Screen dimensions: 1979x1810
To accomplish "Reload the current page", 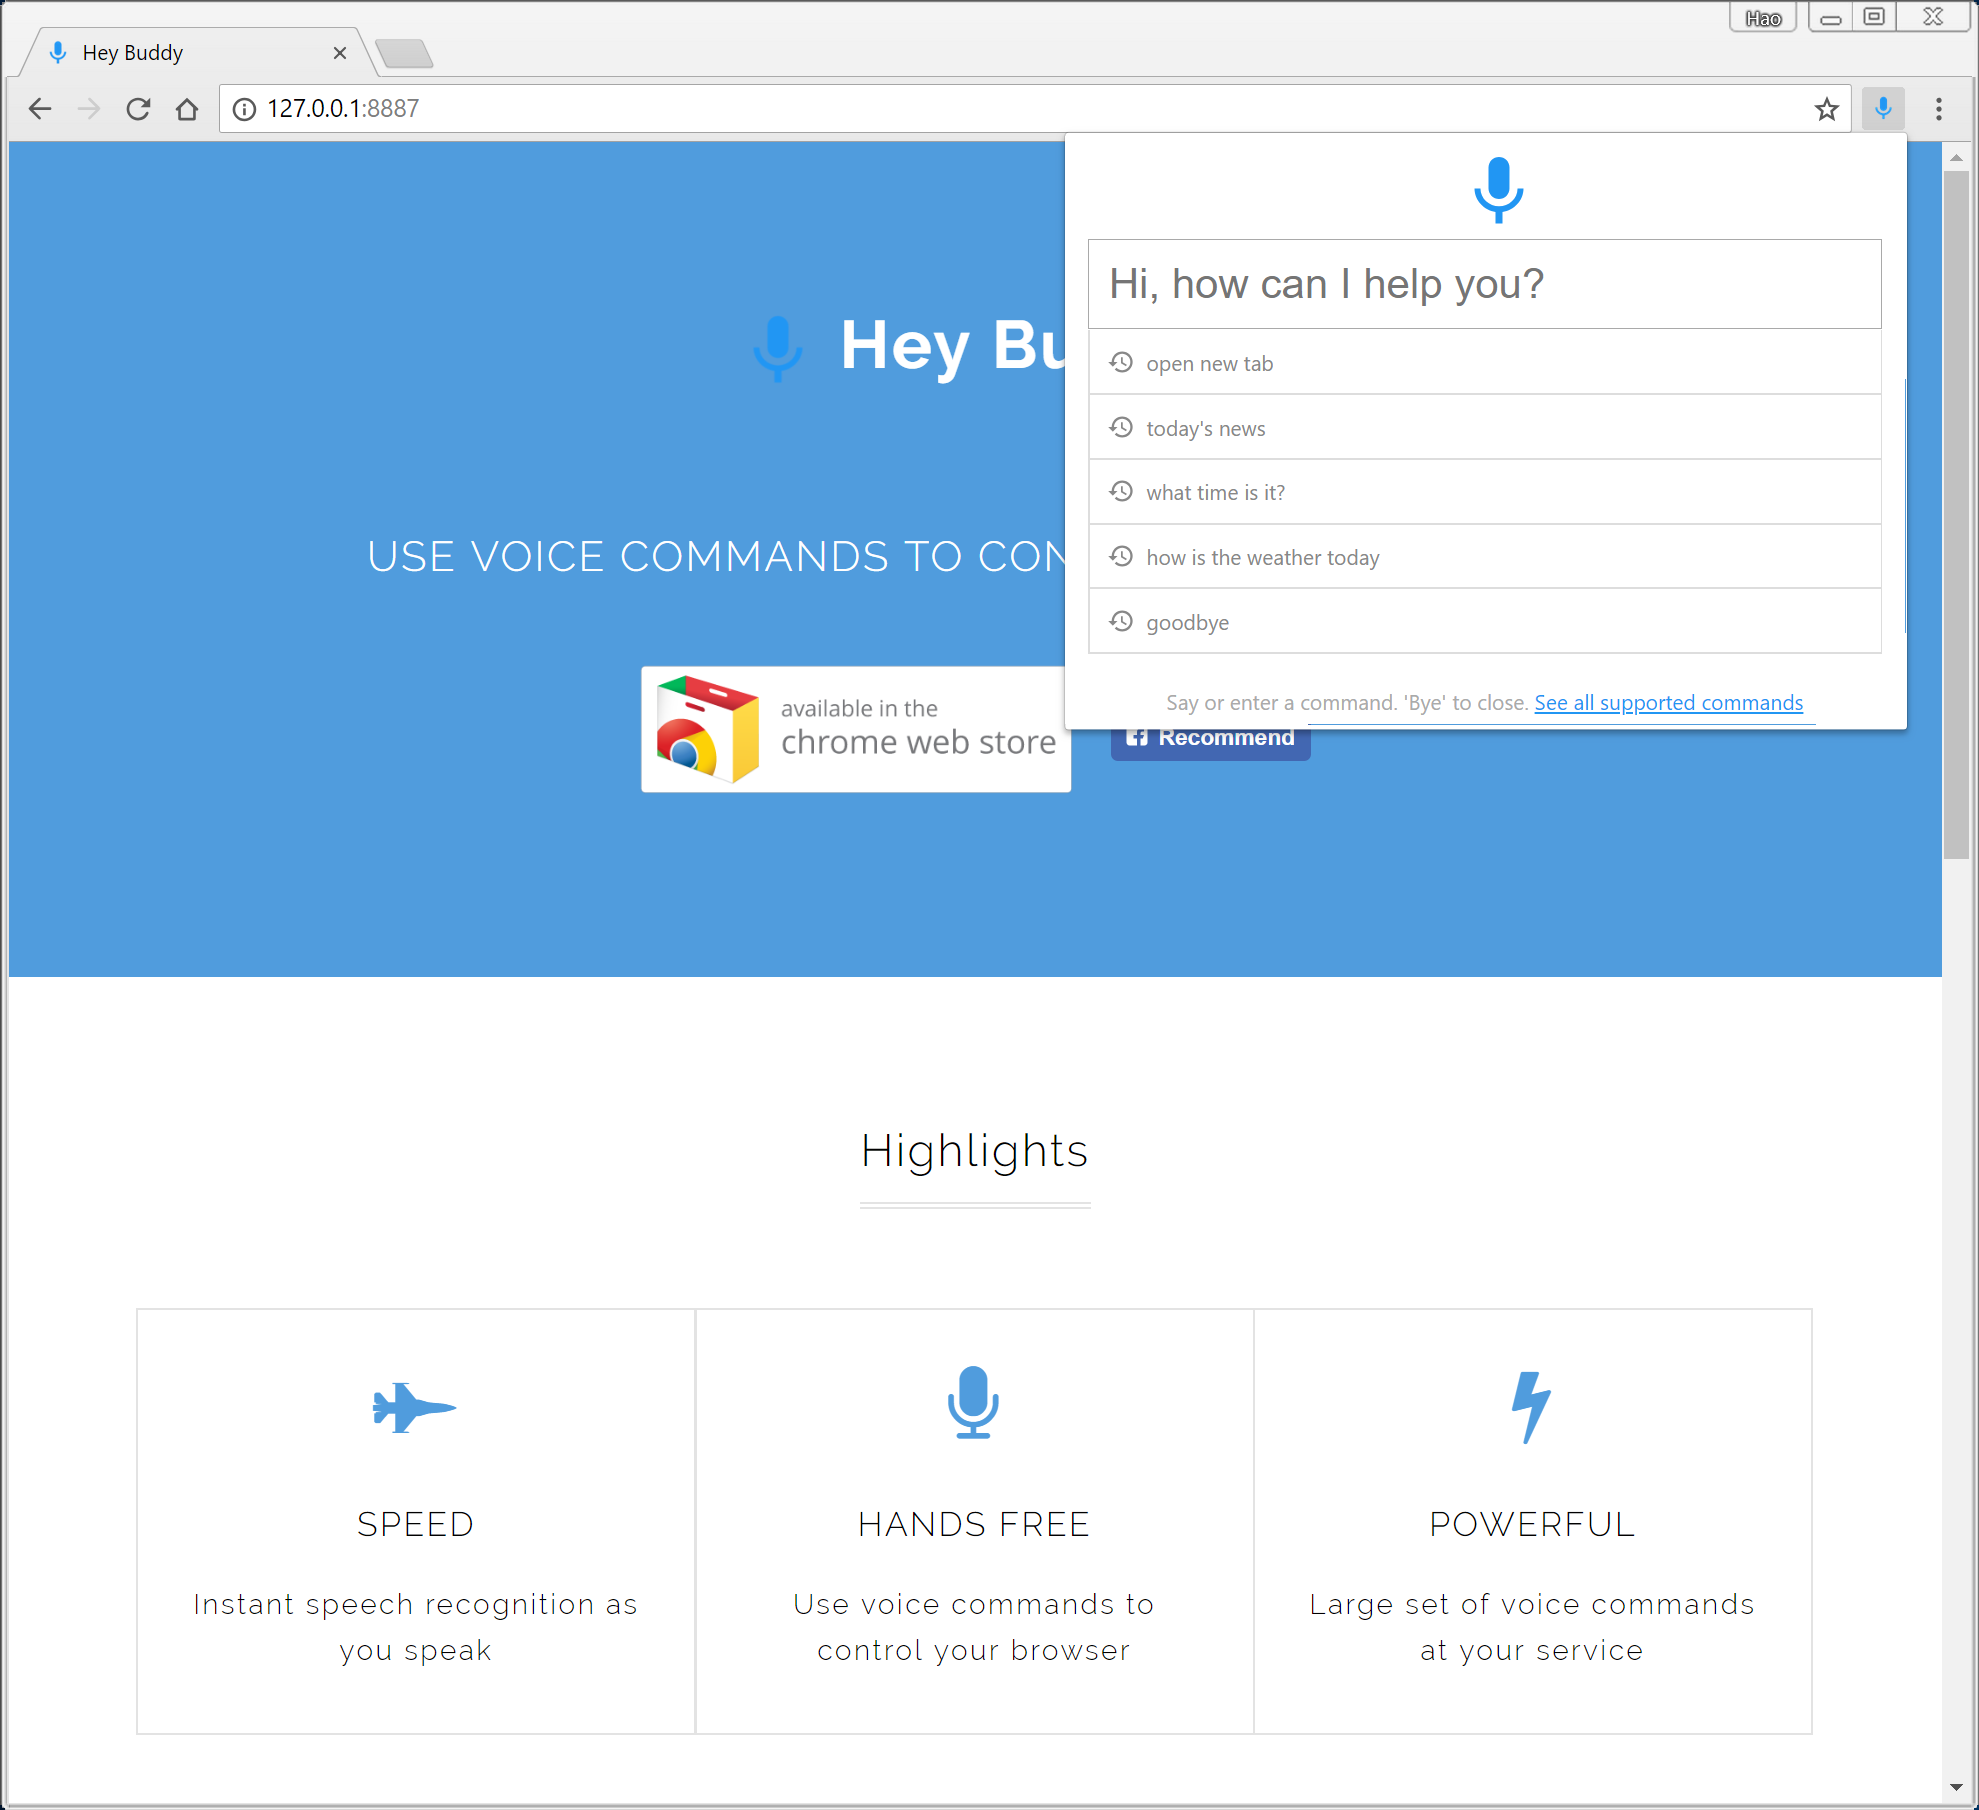I will coord(138,109).
